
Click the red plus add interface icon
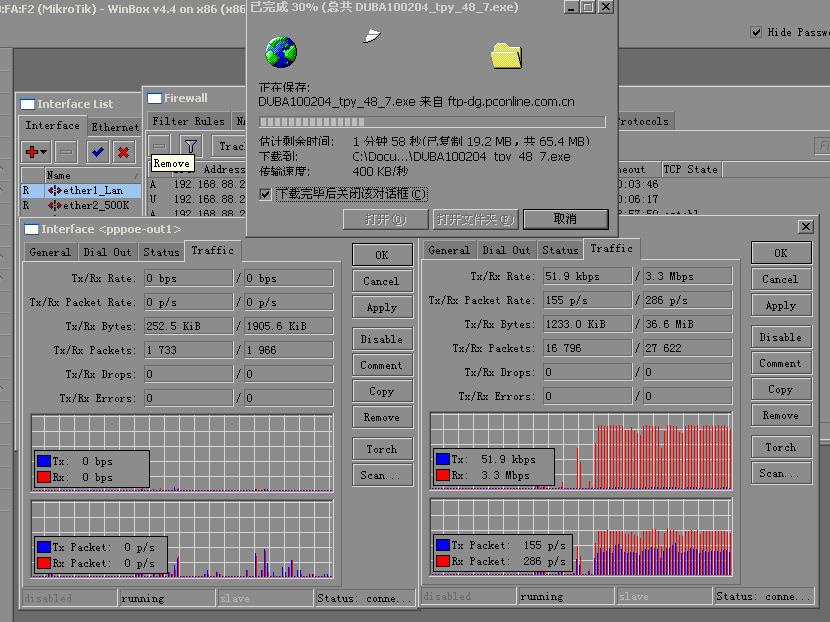(x=32, y=152)
